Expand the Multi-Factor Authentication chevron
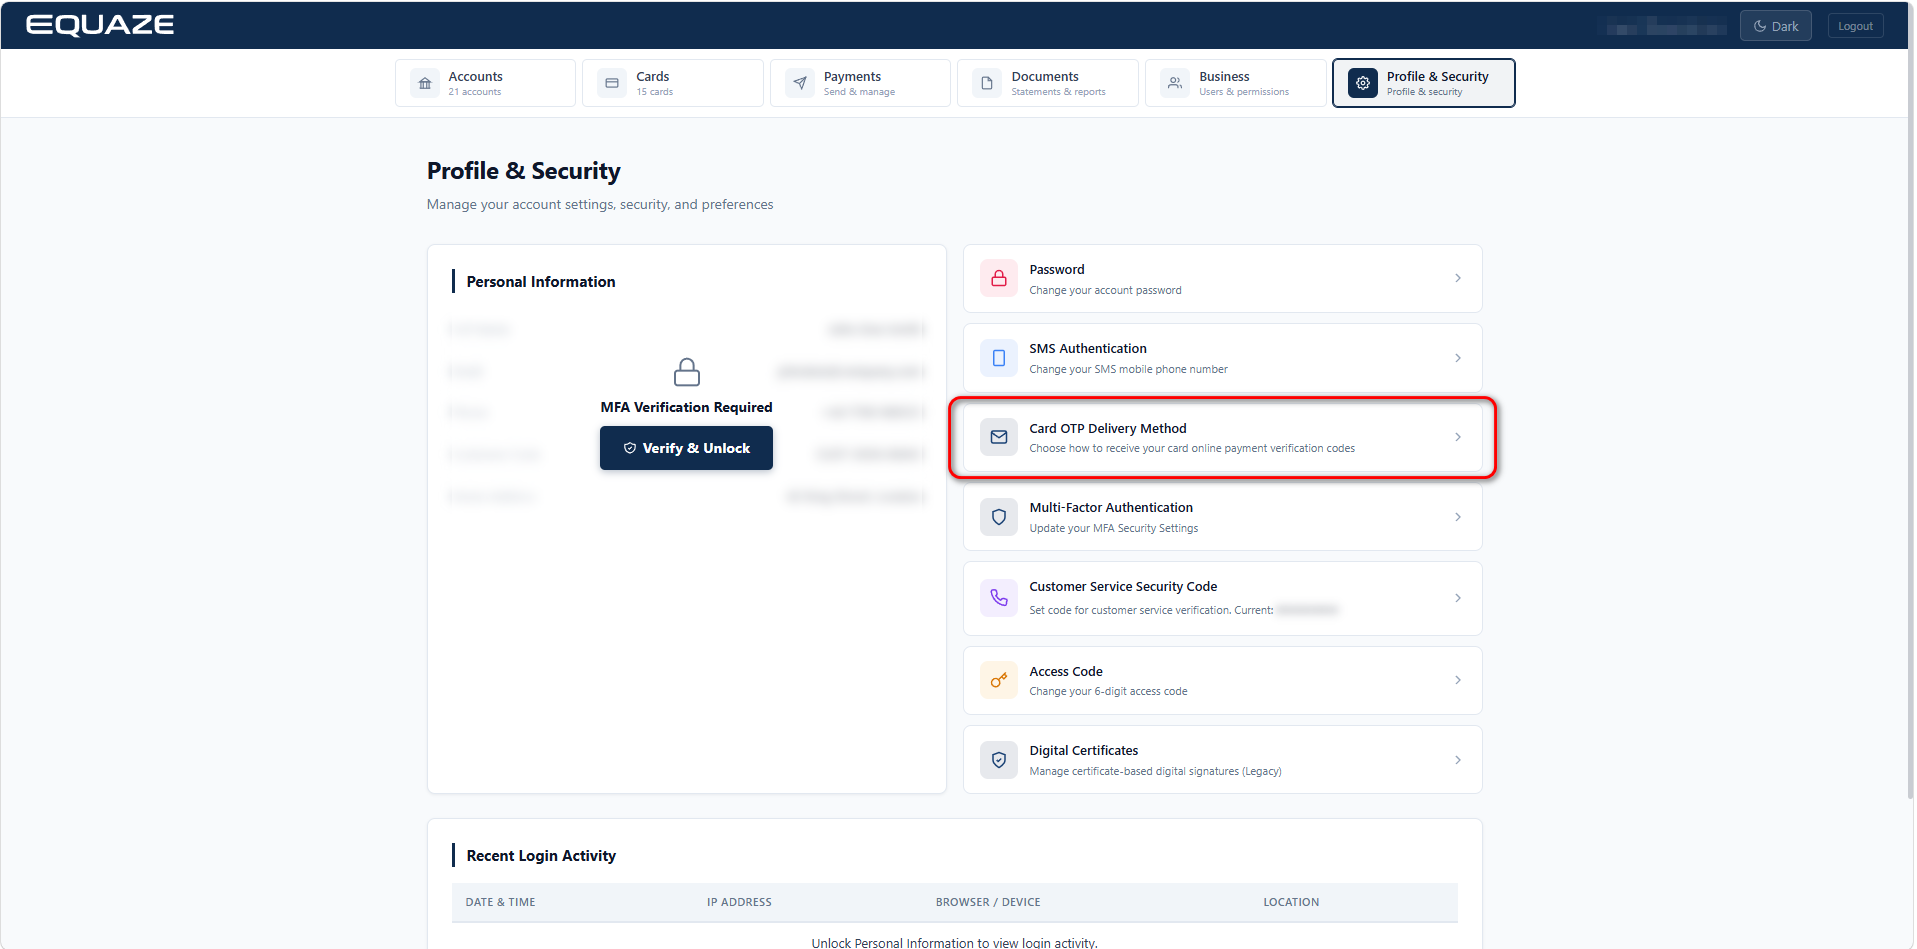The image size is (1917, 949). tap(1458, 517)
